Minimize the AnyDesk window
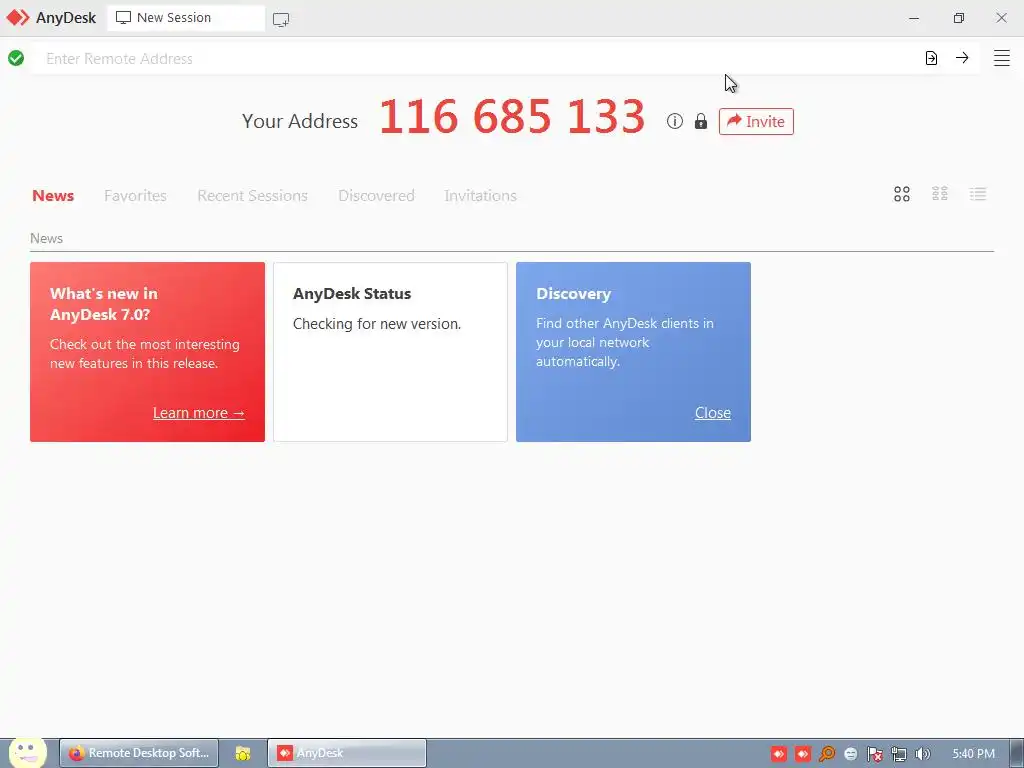The image size is (1024, 768). coord(914,18)
